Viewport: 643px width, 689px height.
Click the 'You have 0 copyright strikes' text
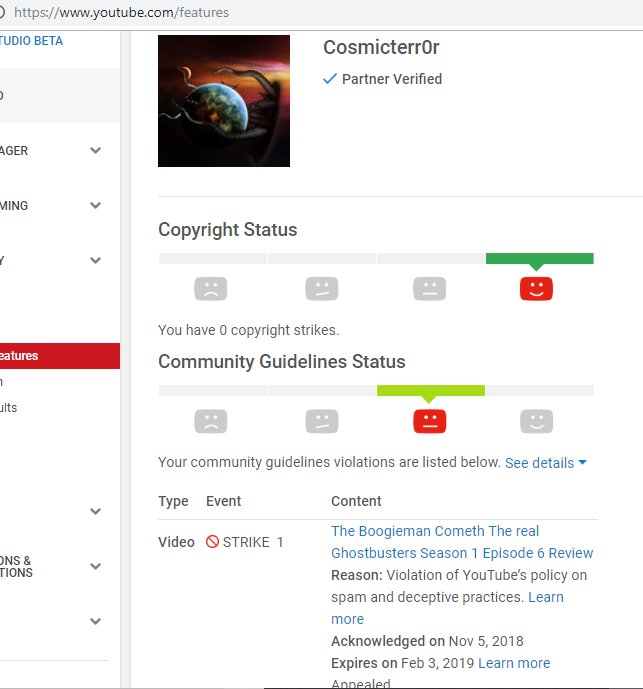(x=249, y=330)
